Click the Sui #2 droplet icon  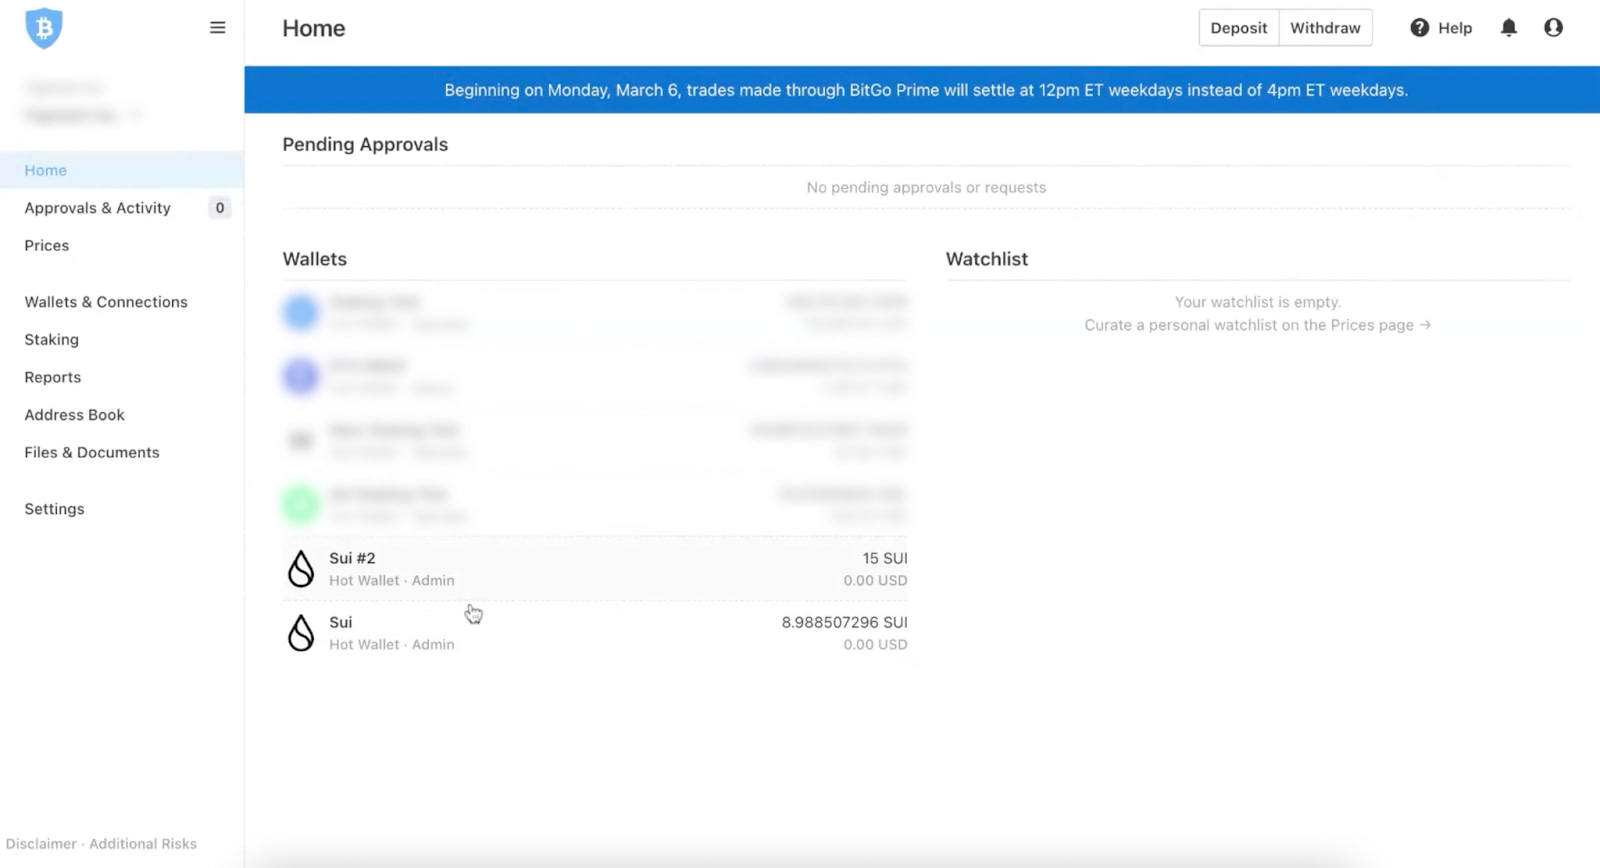point(301,569)
